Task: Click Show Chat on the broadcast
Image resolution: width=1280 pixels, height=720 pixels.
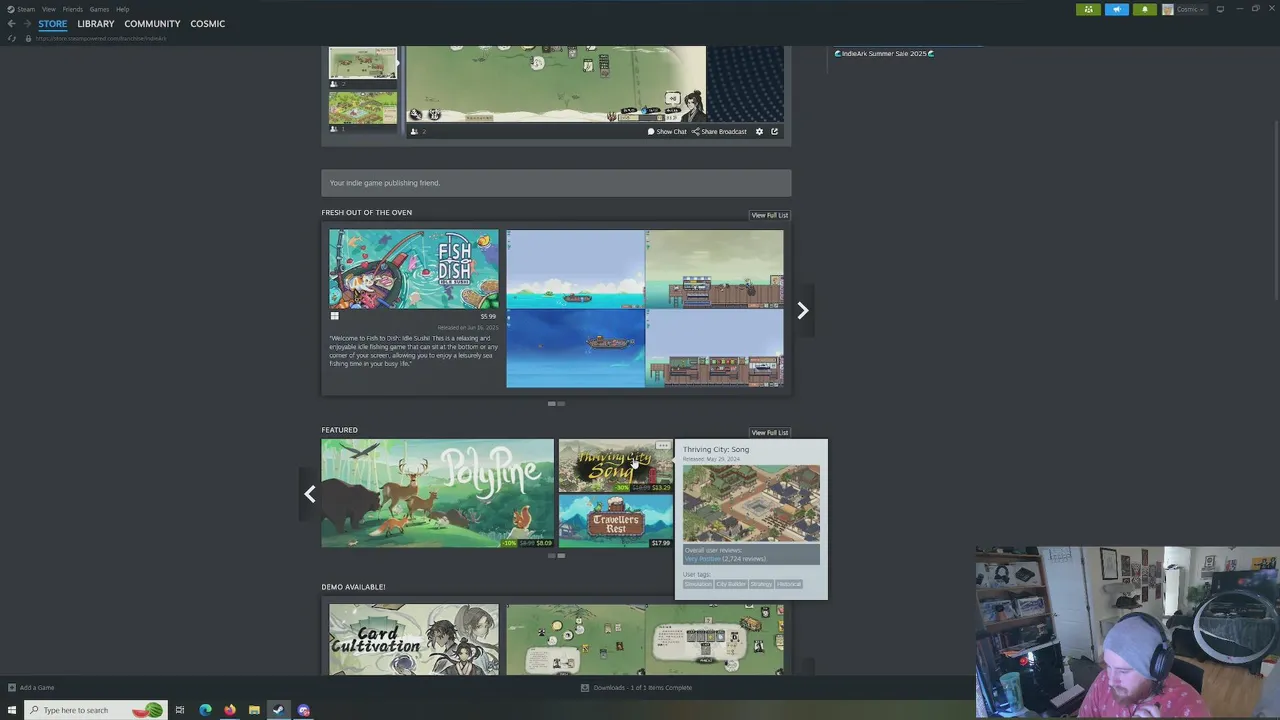Action: point(667,132)
